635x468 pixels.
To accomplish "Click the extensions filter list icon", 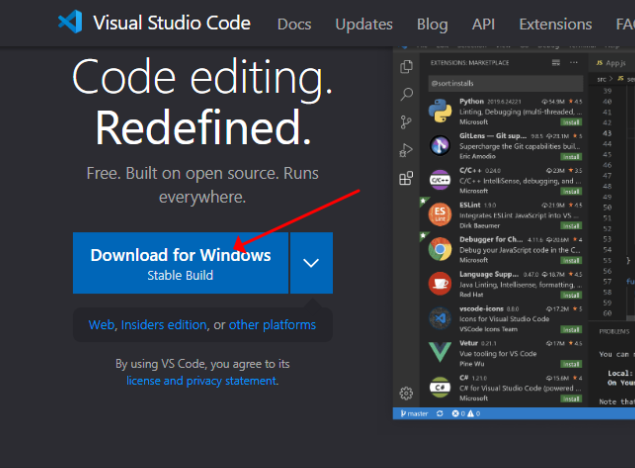I will pos(556,62).
